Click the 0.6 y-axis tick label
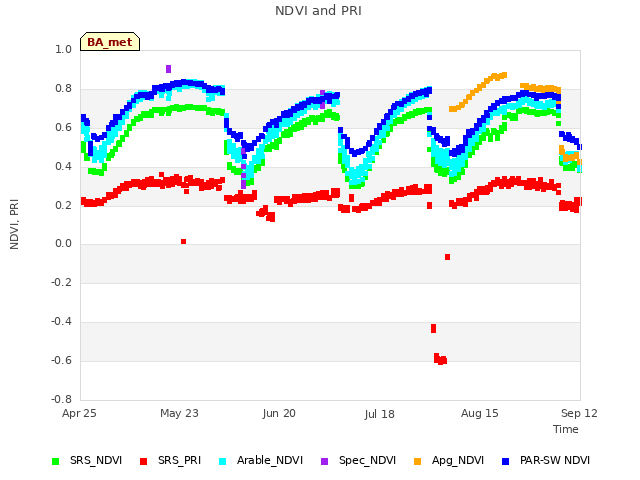 tap(63, 127)
